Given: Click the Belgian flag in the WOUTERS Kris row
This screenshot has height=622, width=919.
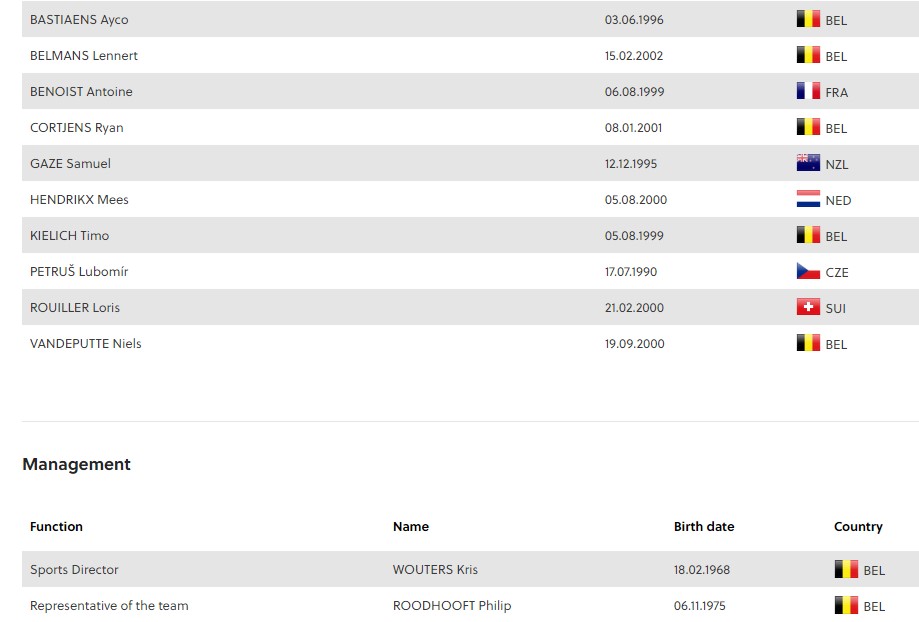Looking at the screenshot, I should pyautogui.click(x=846, y=569).
